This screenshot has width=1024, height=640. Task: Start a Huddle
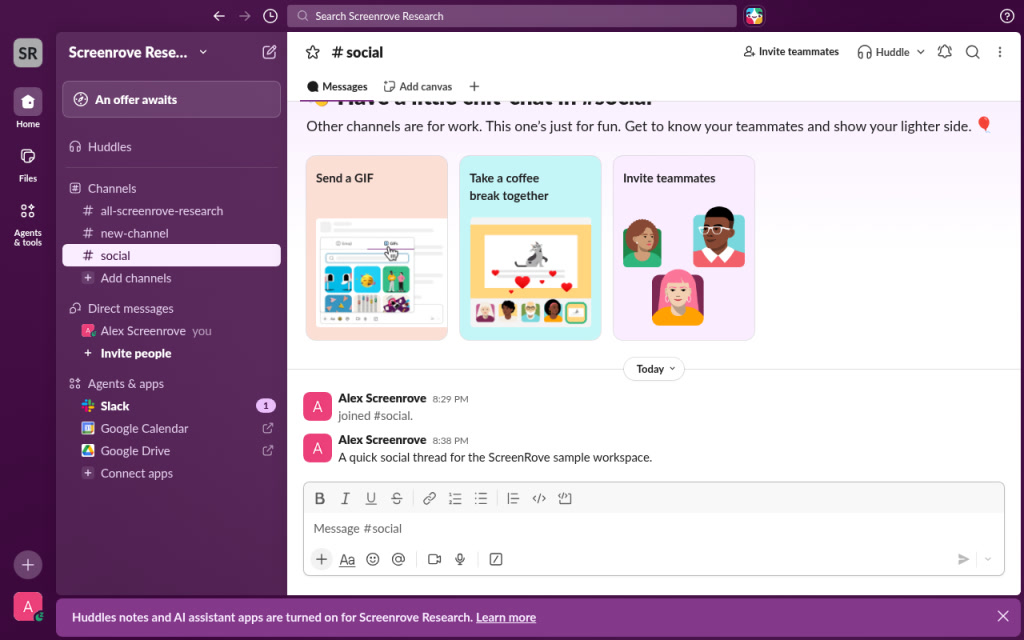[x=884, y=52]
